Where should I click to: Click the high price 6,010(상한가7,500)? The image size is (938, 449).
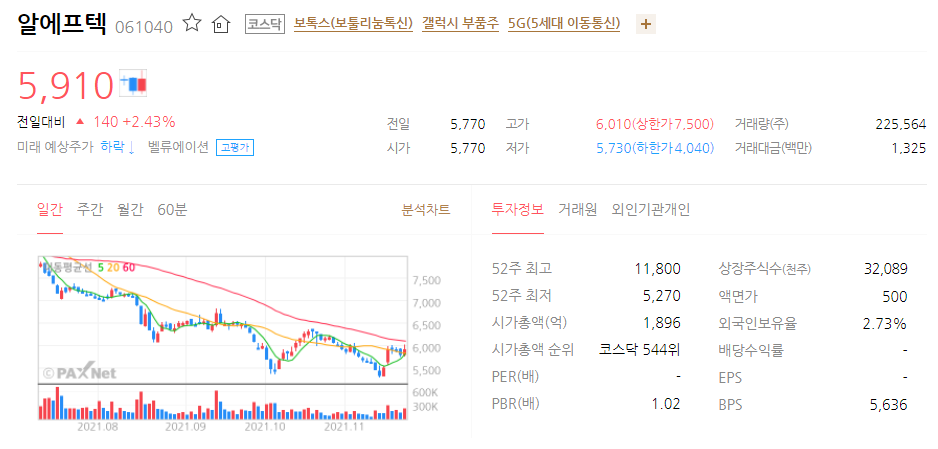point(655,124)
